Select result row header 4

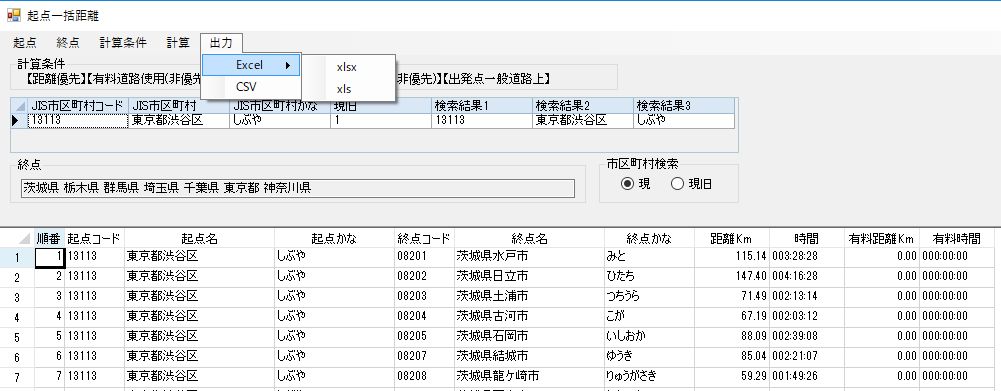pyautogui.click(x=17, y=318)
